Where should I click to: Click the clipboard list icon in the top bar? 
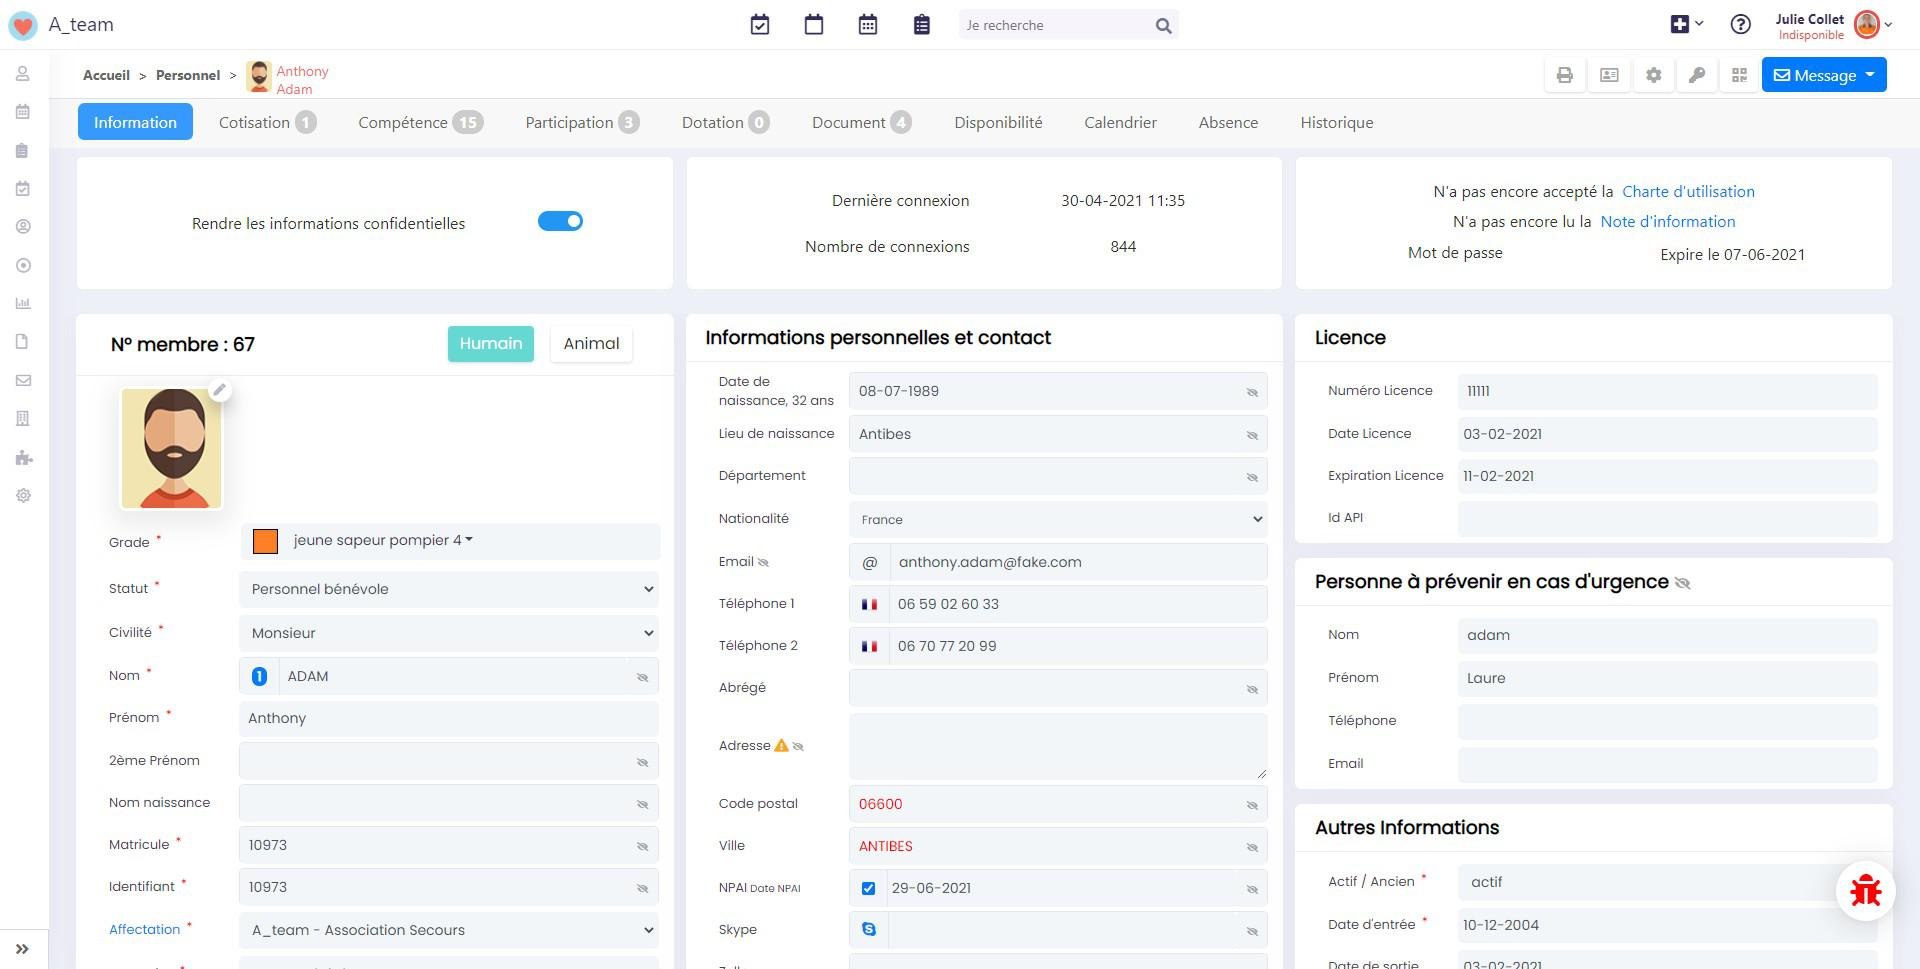coord(922,25)
